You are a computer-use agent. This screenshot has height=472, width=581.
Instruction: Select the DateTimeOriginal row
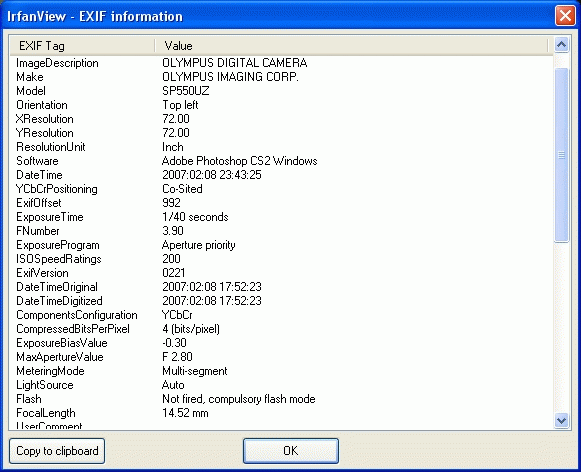(x=282, y=287)
